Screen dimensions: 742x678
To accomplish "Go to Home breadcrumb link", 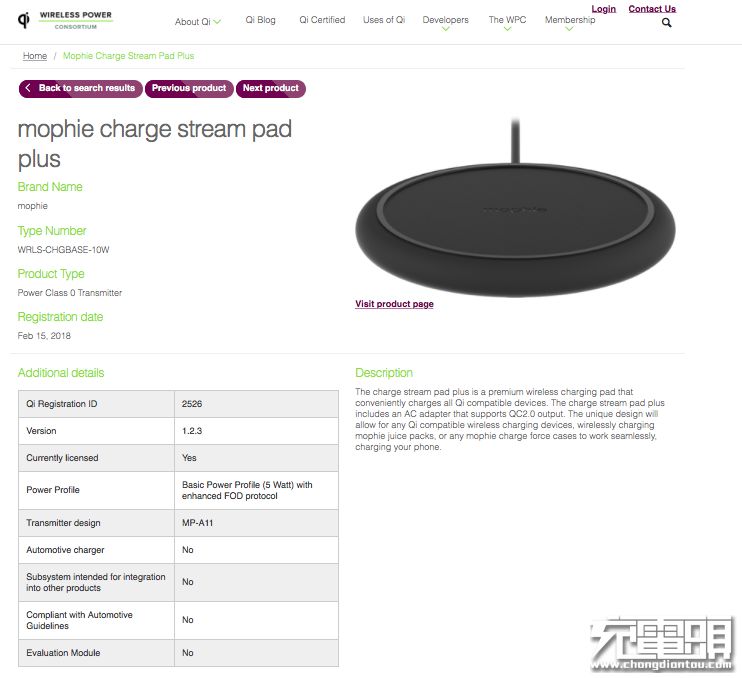I will [35, 56].
